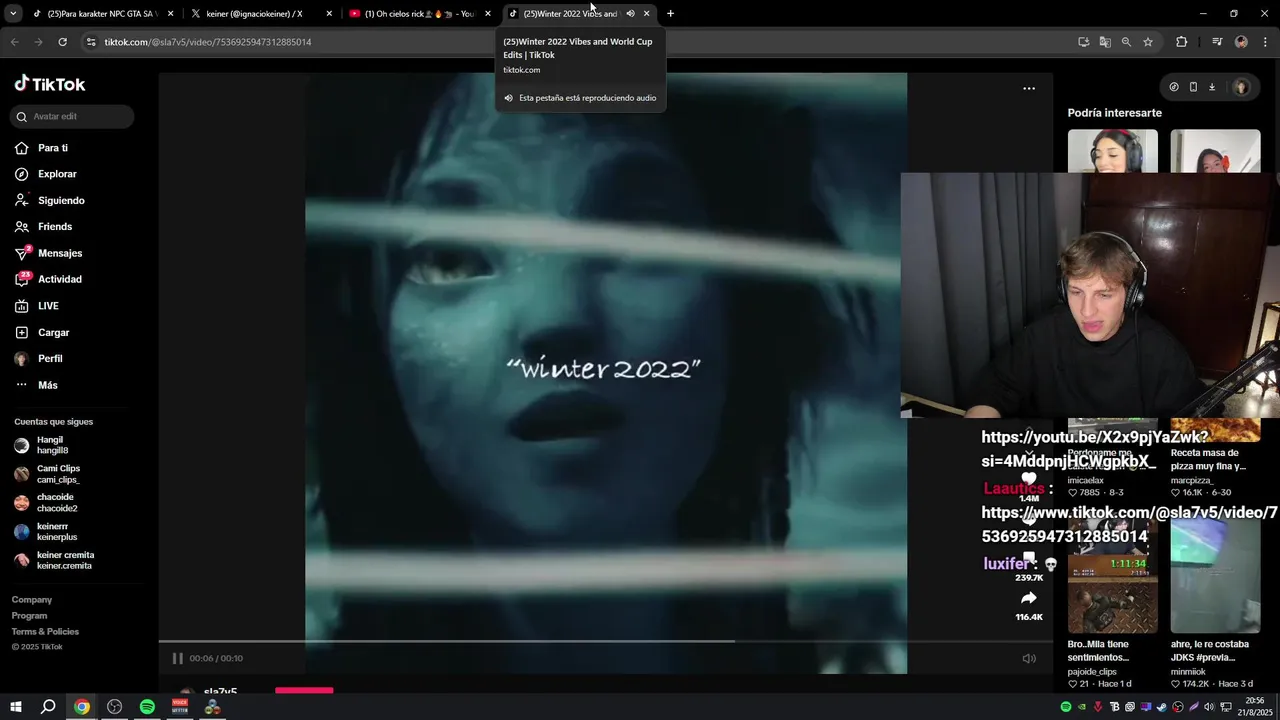The width and height of the screenshot is (1280, 720).
Task: Click the Avatar edit search field
Action: [72, 116]
